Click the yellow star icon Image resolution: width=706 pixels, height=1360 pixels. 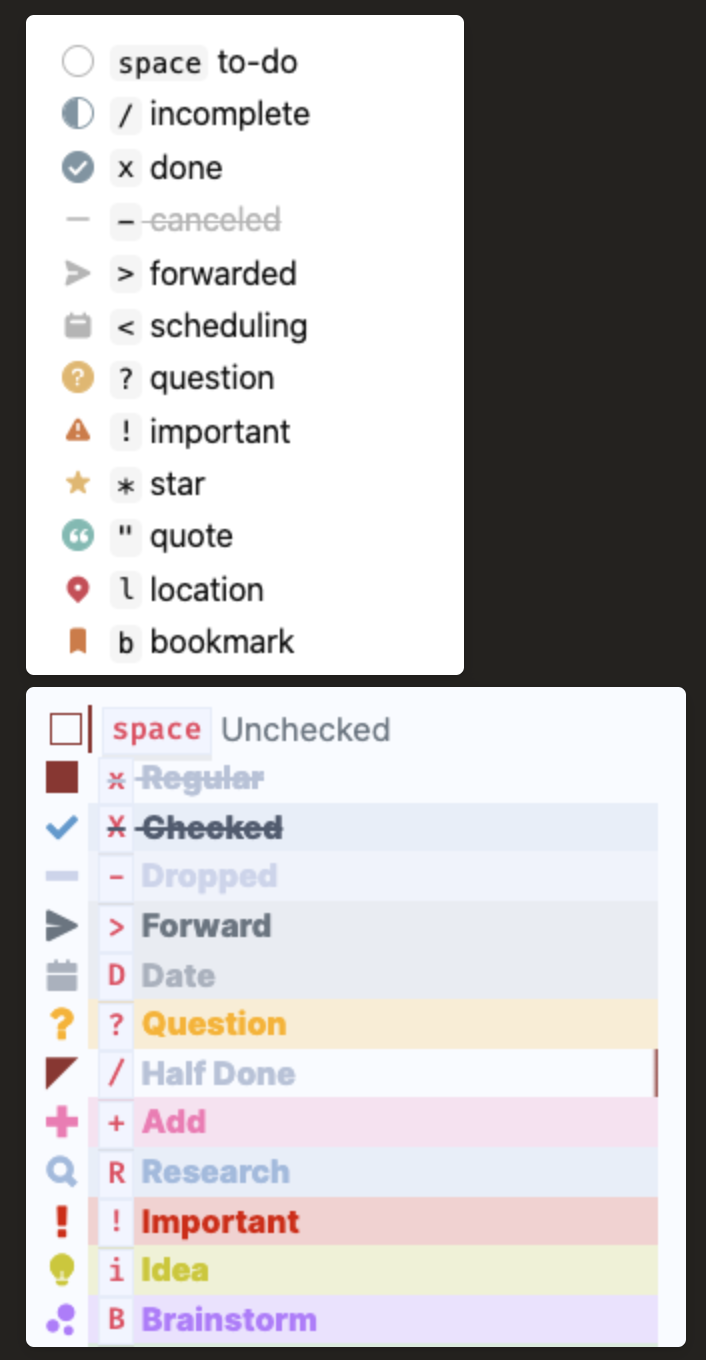pyautogui.click(x=77, y=484)
